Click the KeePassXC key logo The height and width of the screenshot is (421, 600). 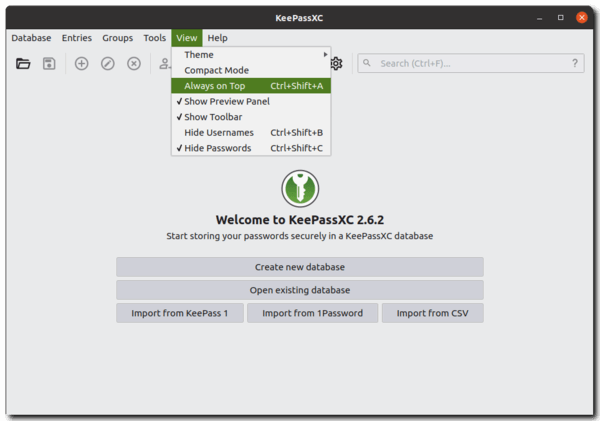click(x=300, y=189)
